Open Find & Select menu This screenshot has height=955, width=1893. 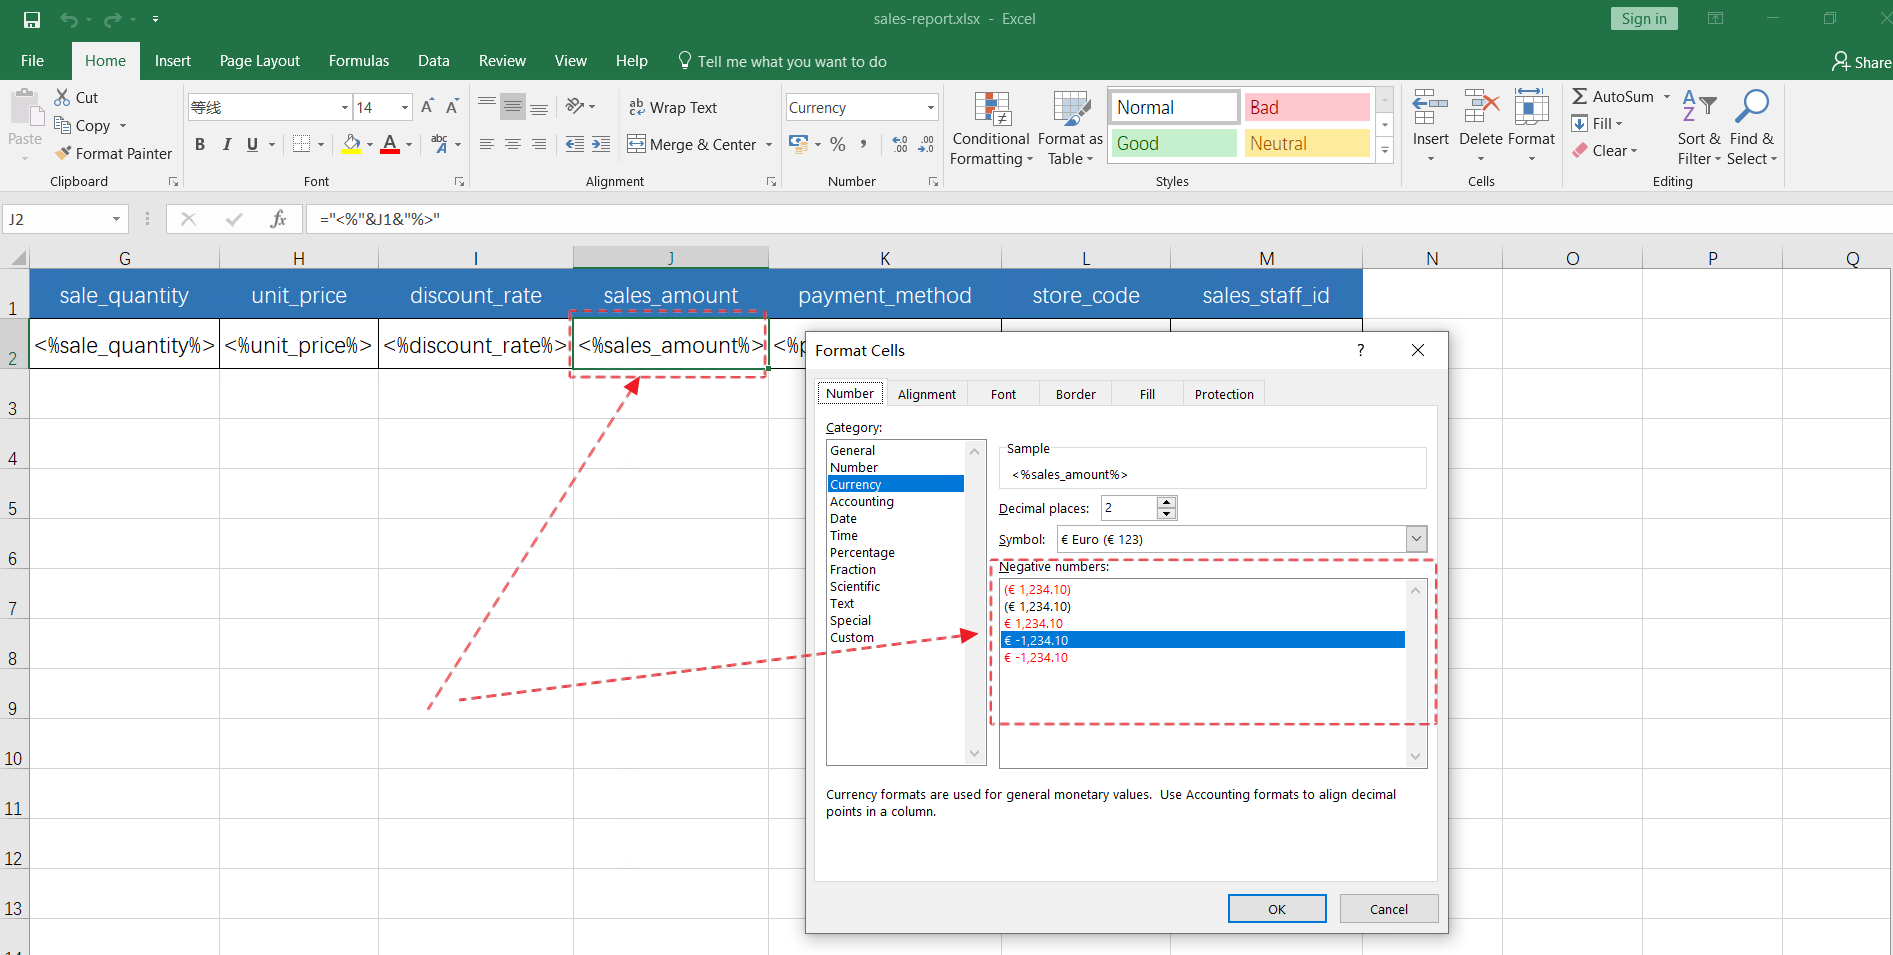[x=1752, y=128]
